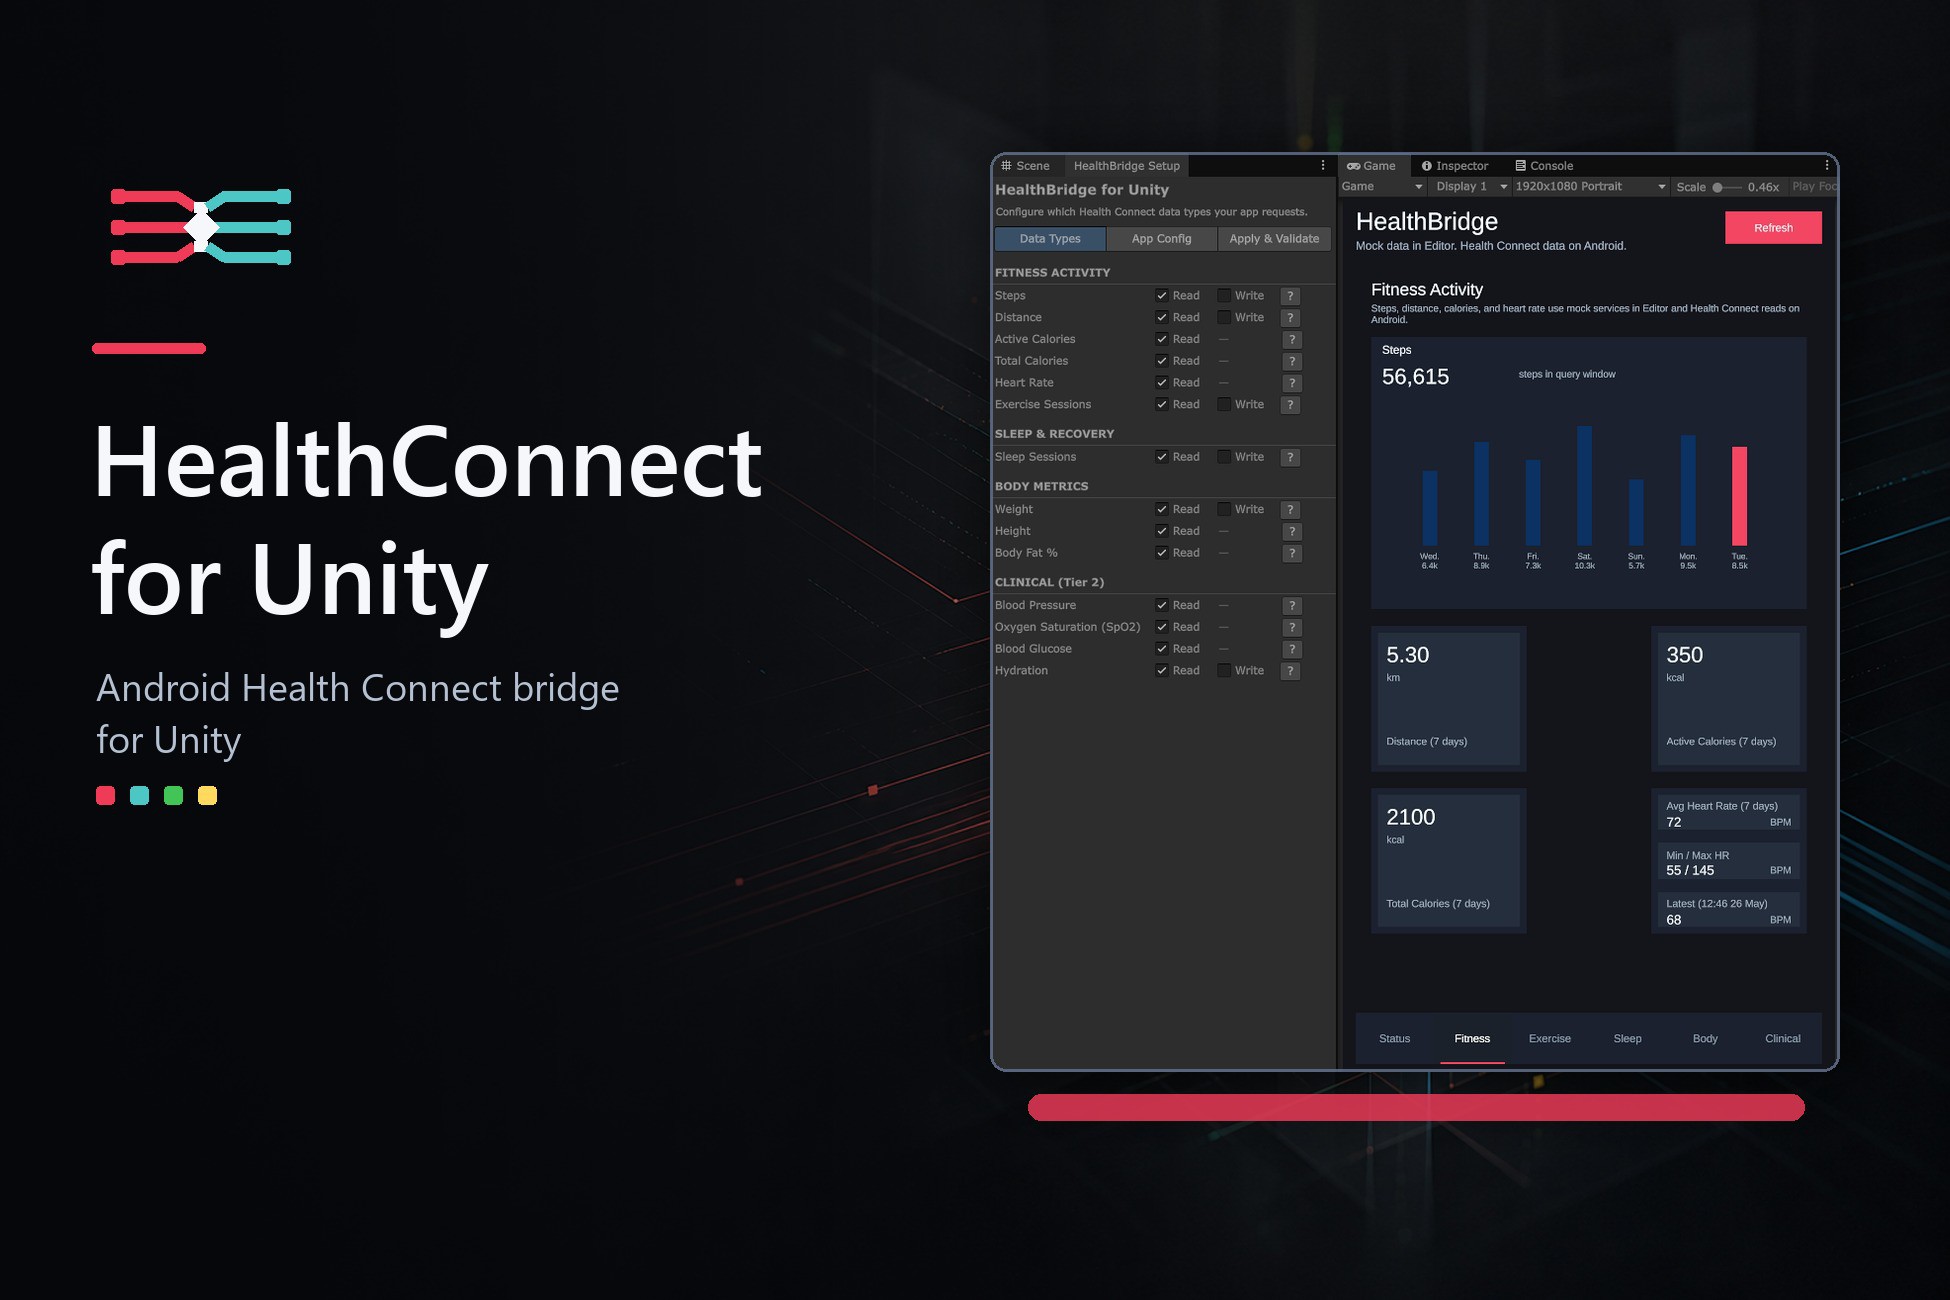Open the Inspector tab

[x=1456, y=166]
